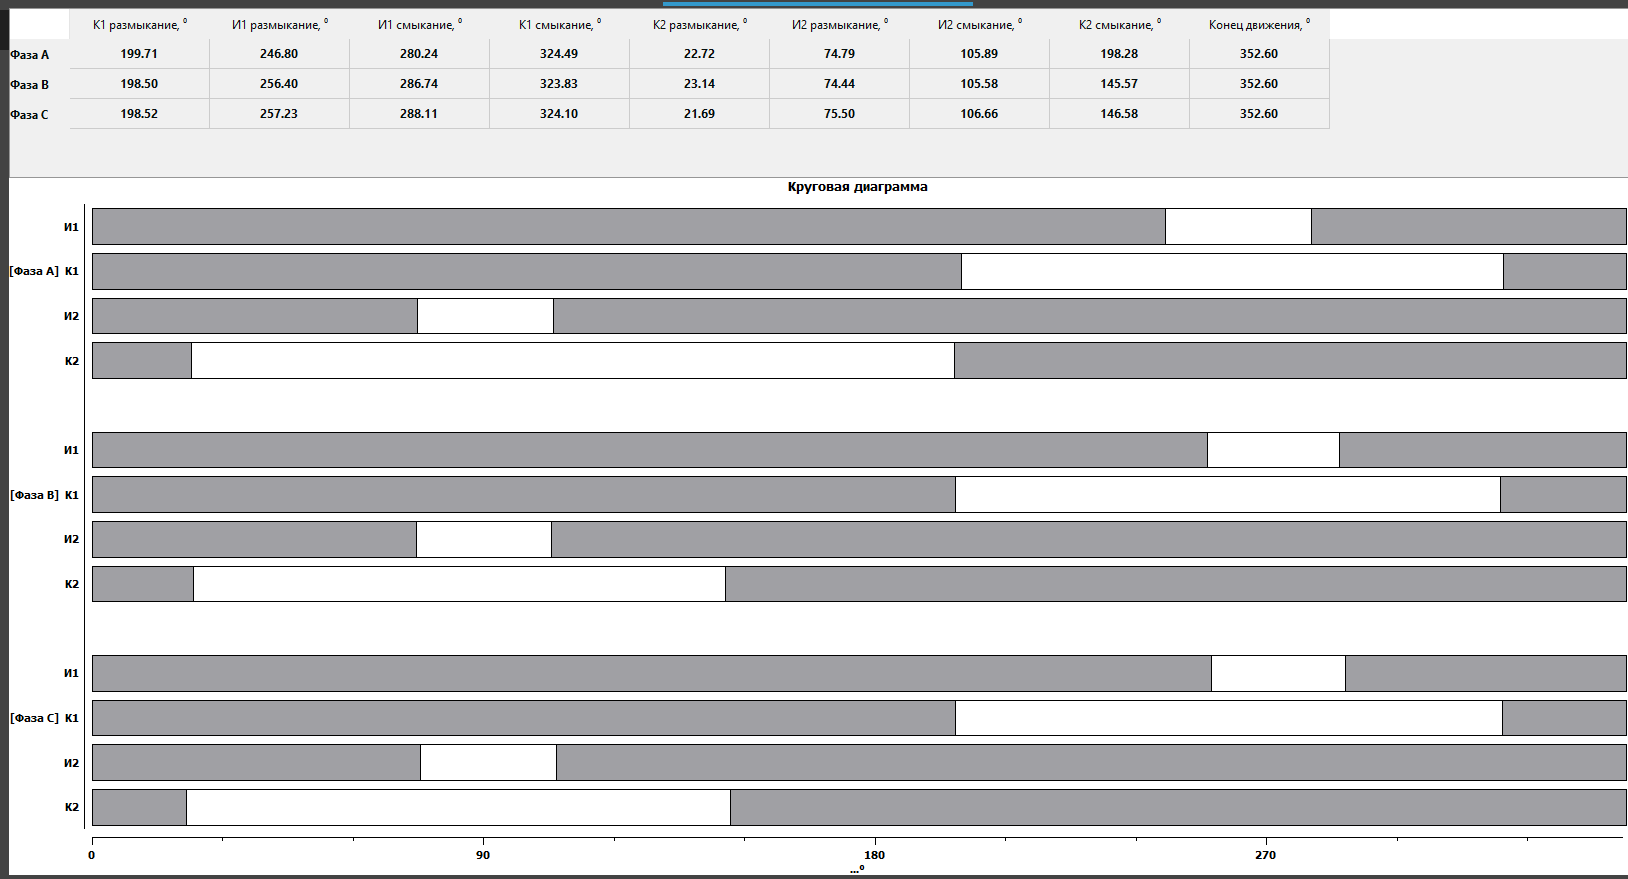Click the white segment of Фаза C К1 bar
1628x879 pixels.
coord(1228,718)
